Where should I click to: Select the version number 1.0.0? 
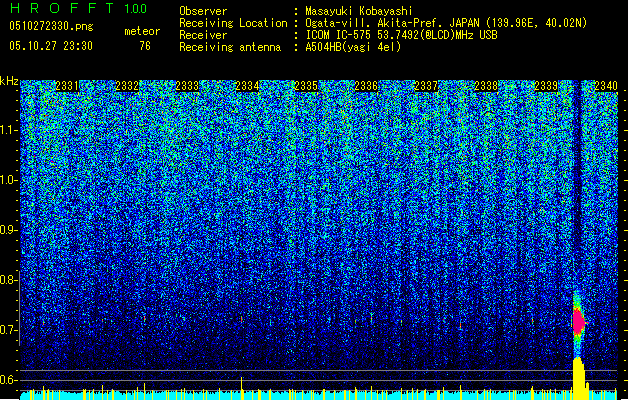135,9
